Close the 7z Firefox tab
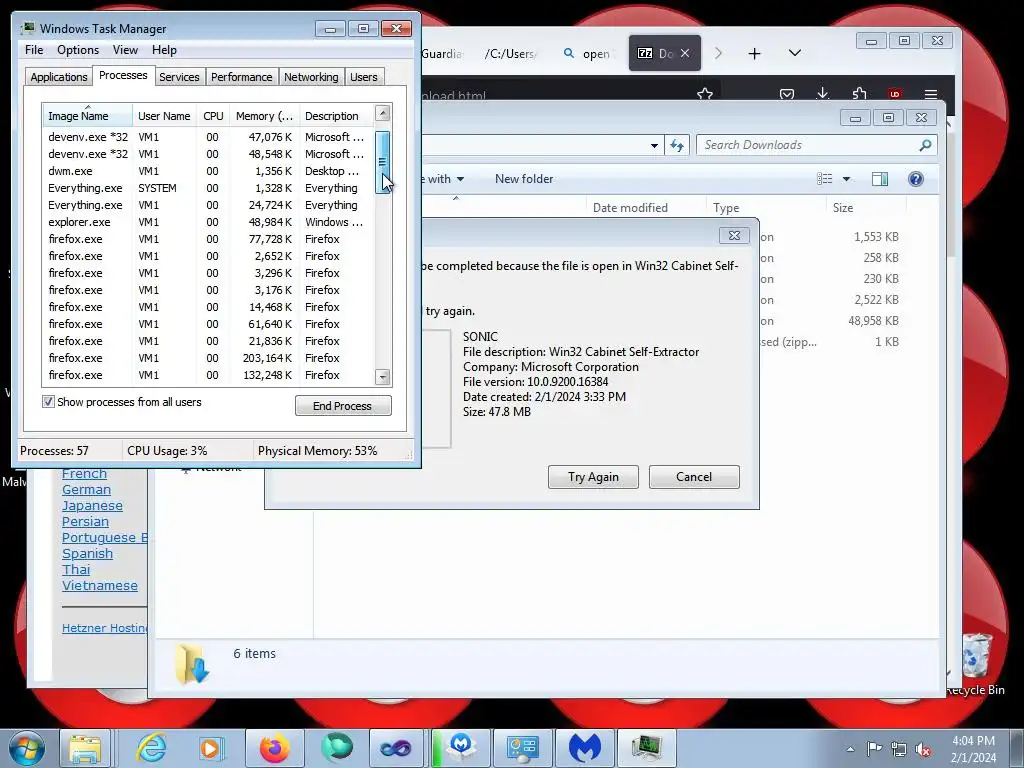Screen dimensions: 1024x768 tap(684, 53)
